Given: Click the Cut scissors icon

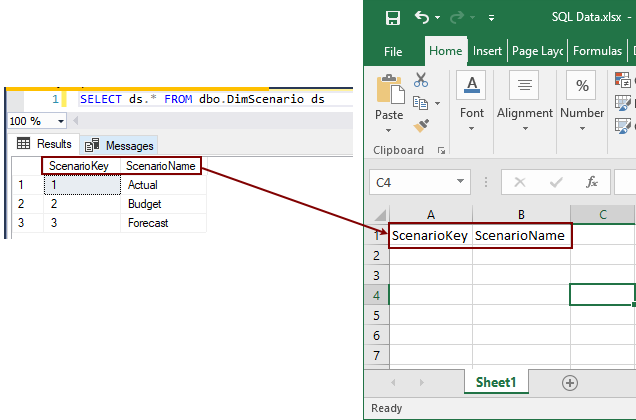Looking at the screenshot, I should pyautogui.click(x=421, y=80).
